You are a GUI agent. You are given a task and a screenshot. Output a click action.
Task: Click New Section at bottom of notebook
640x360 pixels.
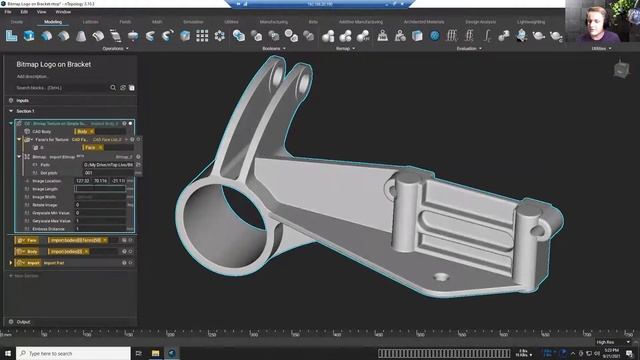(24, 276)
